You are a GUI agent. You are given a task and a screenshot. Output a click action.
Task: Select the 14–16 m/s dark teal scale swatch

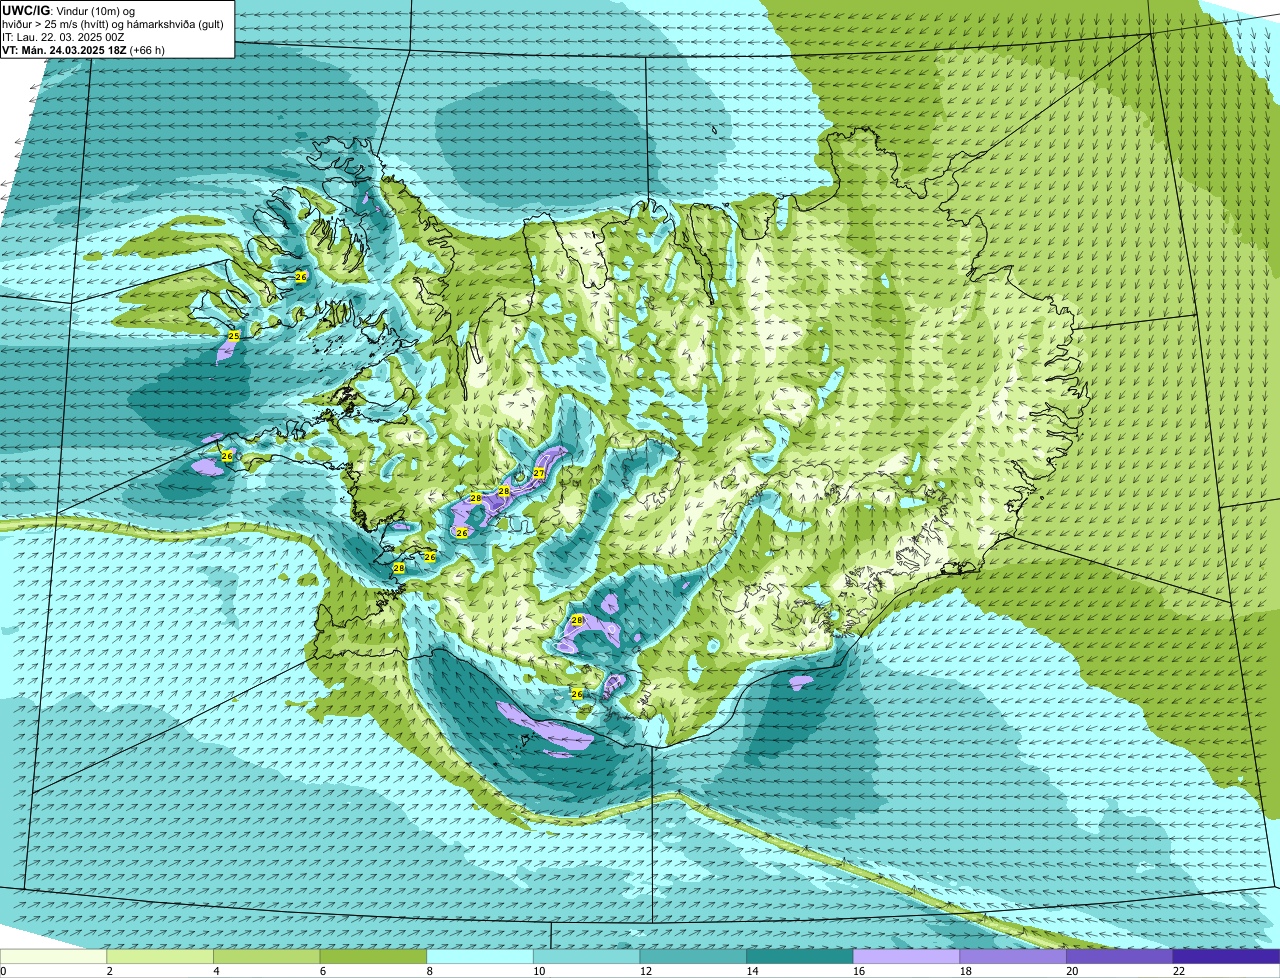tap(800, 957)
